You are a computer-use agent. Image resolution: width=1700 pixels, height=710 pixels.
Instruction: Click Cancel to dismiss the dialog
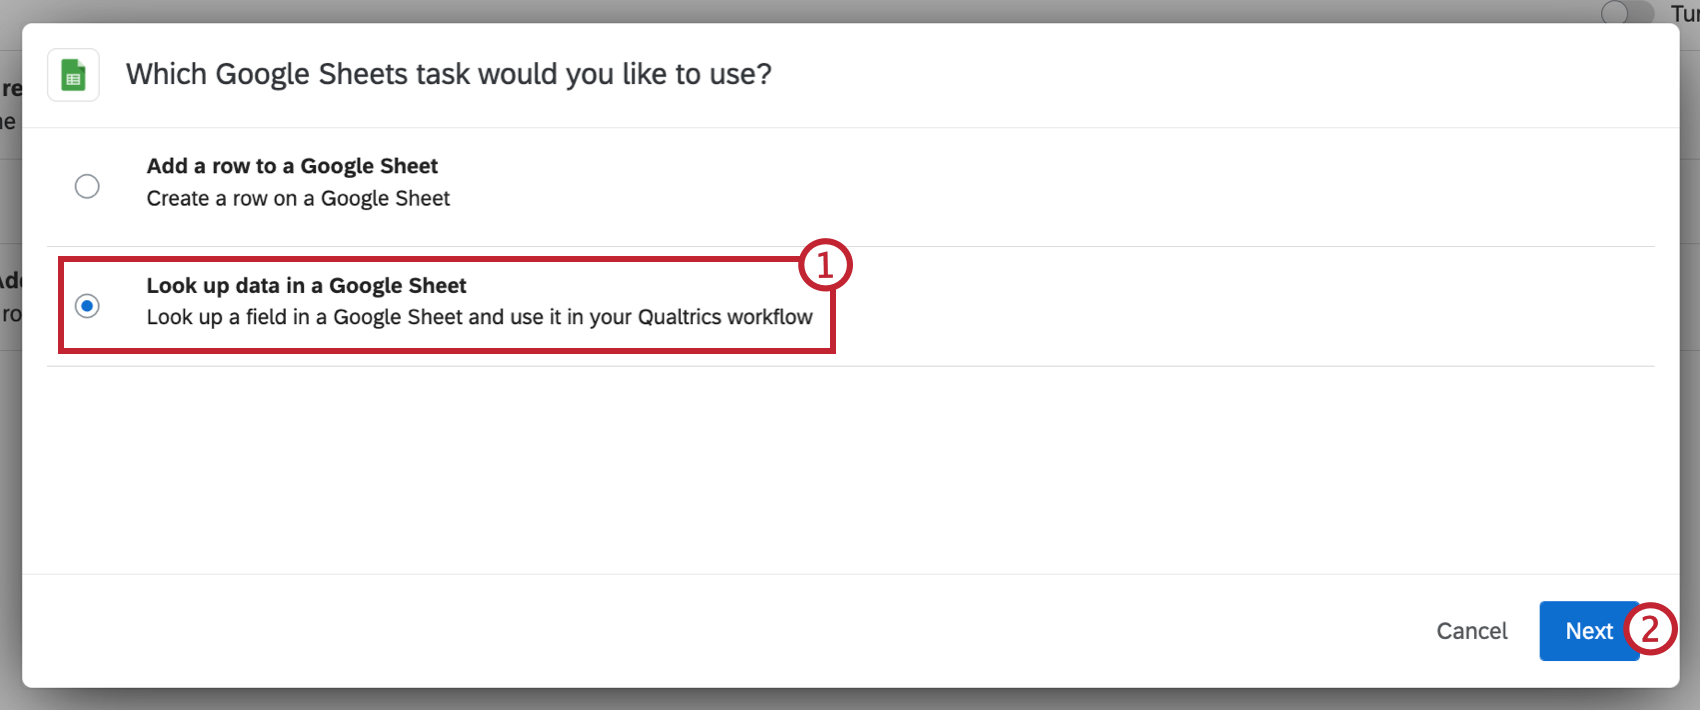point(1470,631)
